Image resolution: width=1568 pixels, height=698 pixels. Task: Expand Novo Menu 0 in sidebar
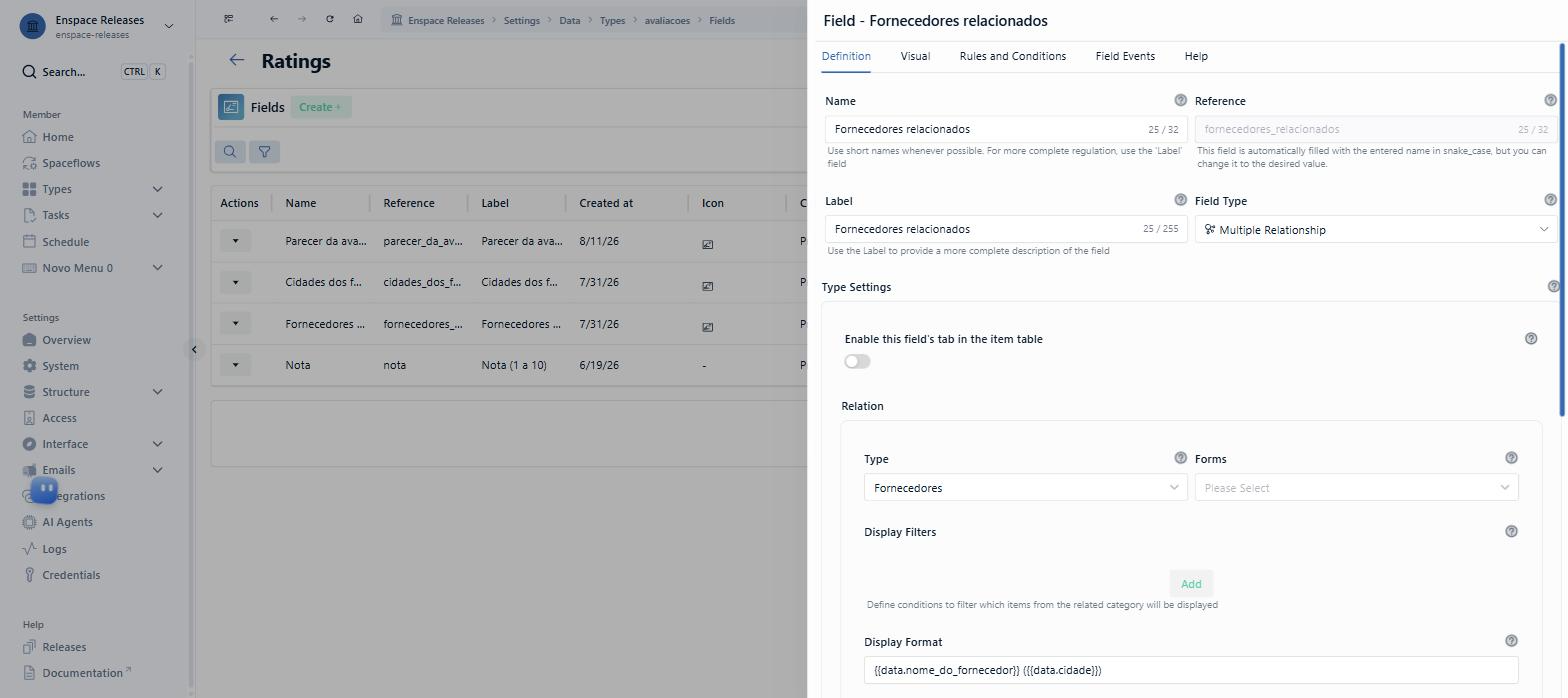click(x=157, y=268)
